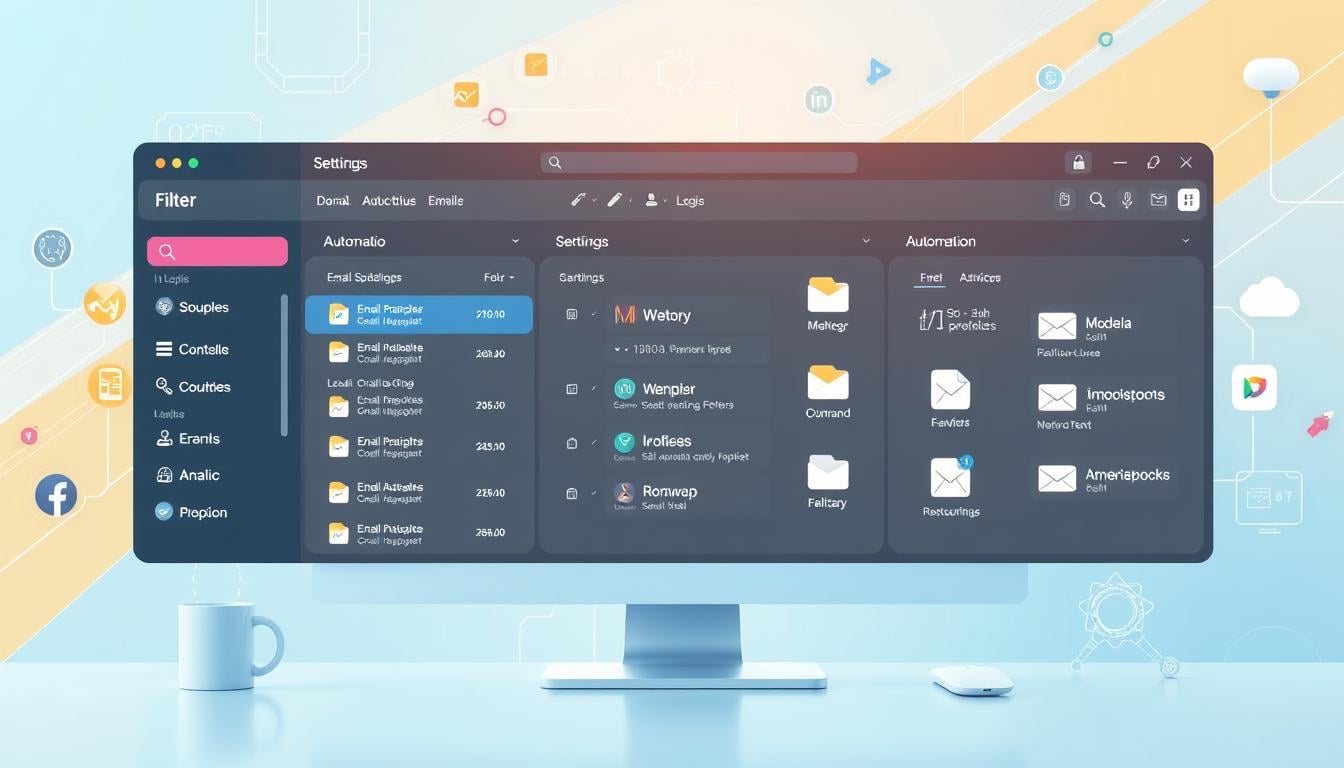Click the person account icon in toolbar
This screenshot has width=1344, height=768.
[651, 200]
